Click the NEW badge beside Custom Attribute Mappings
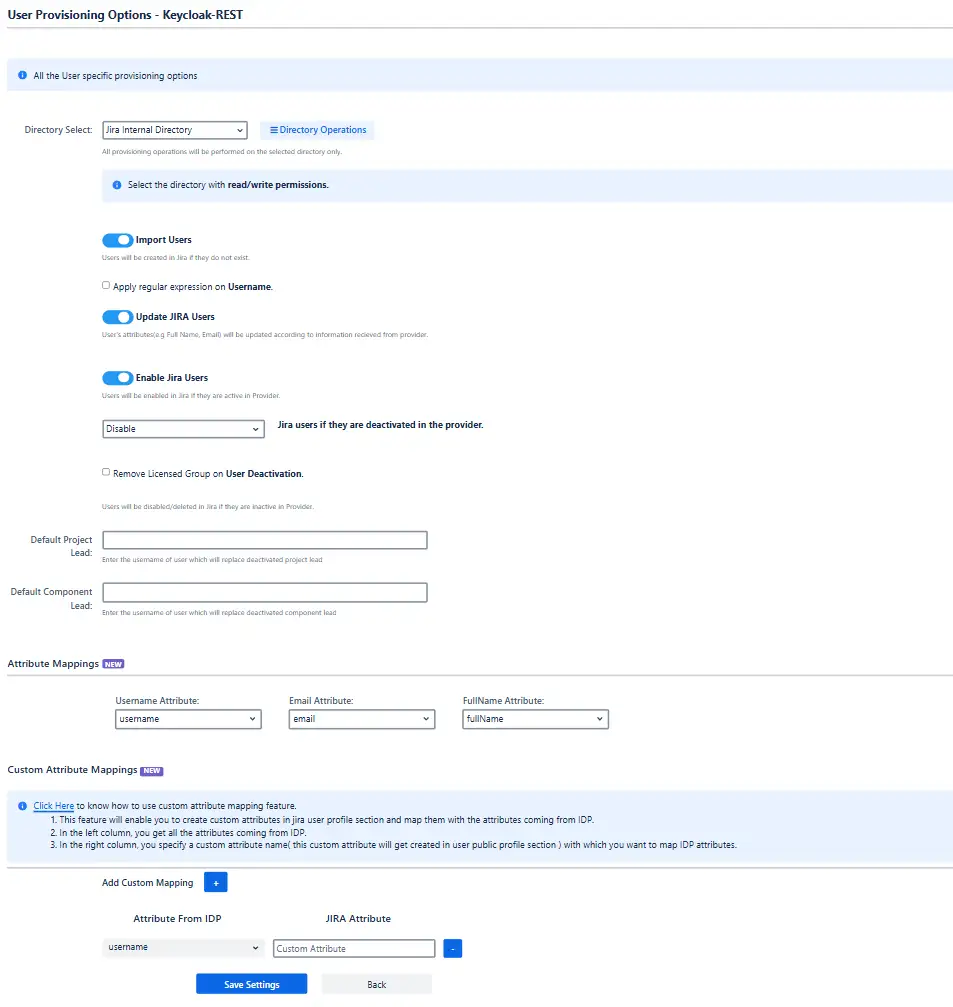 (152, 771)
